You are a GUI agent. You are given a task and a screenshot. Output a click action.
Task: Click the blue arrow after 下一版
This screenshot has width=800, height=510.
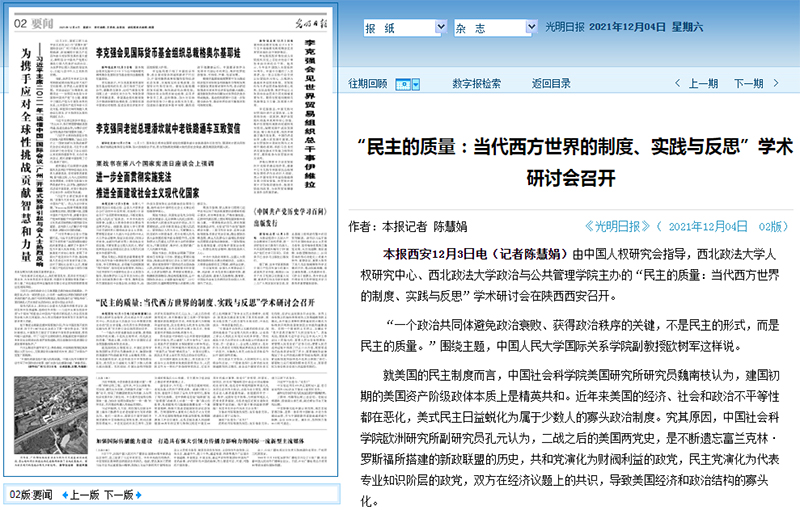[x=139, y=495]
